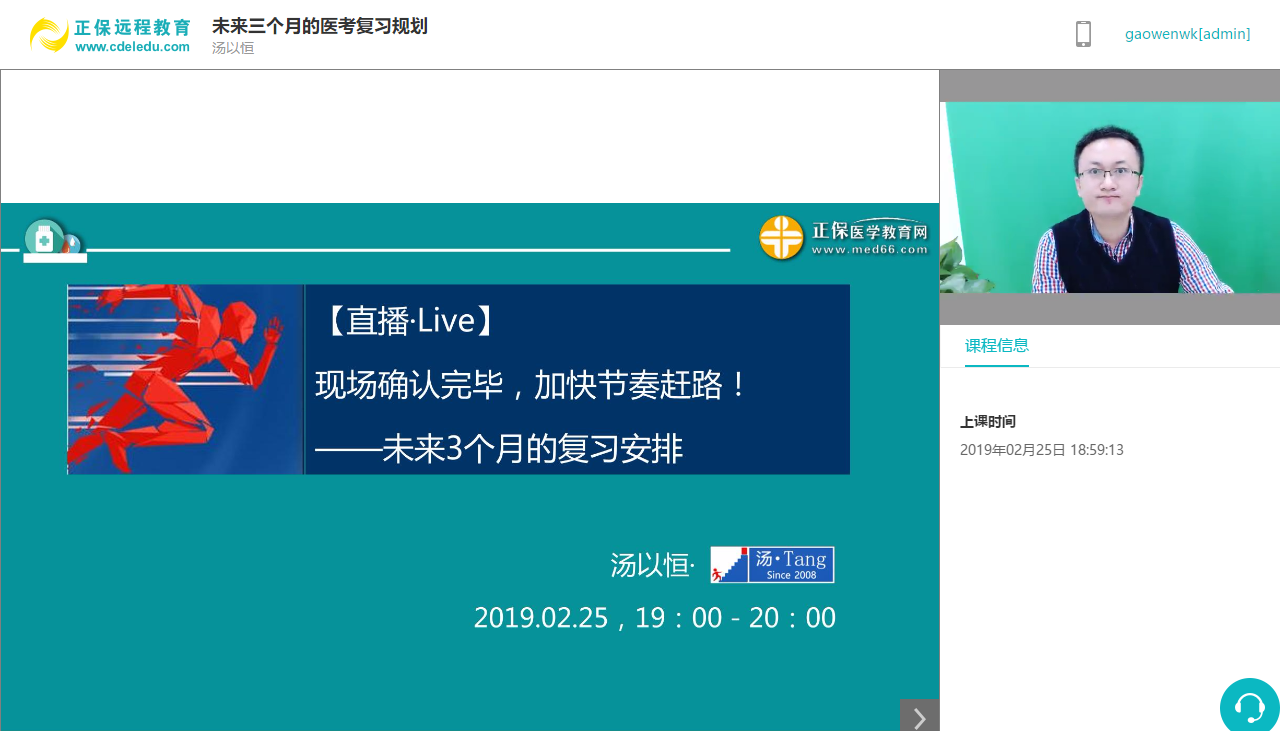Screen dimensions: 1280x731
Task: Open the gaowenwk[admin] account link
Action: point(1188,33)
